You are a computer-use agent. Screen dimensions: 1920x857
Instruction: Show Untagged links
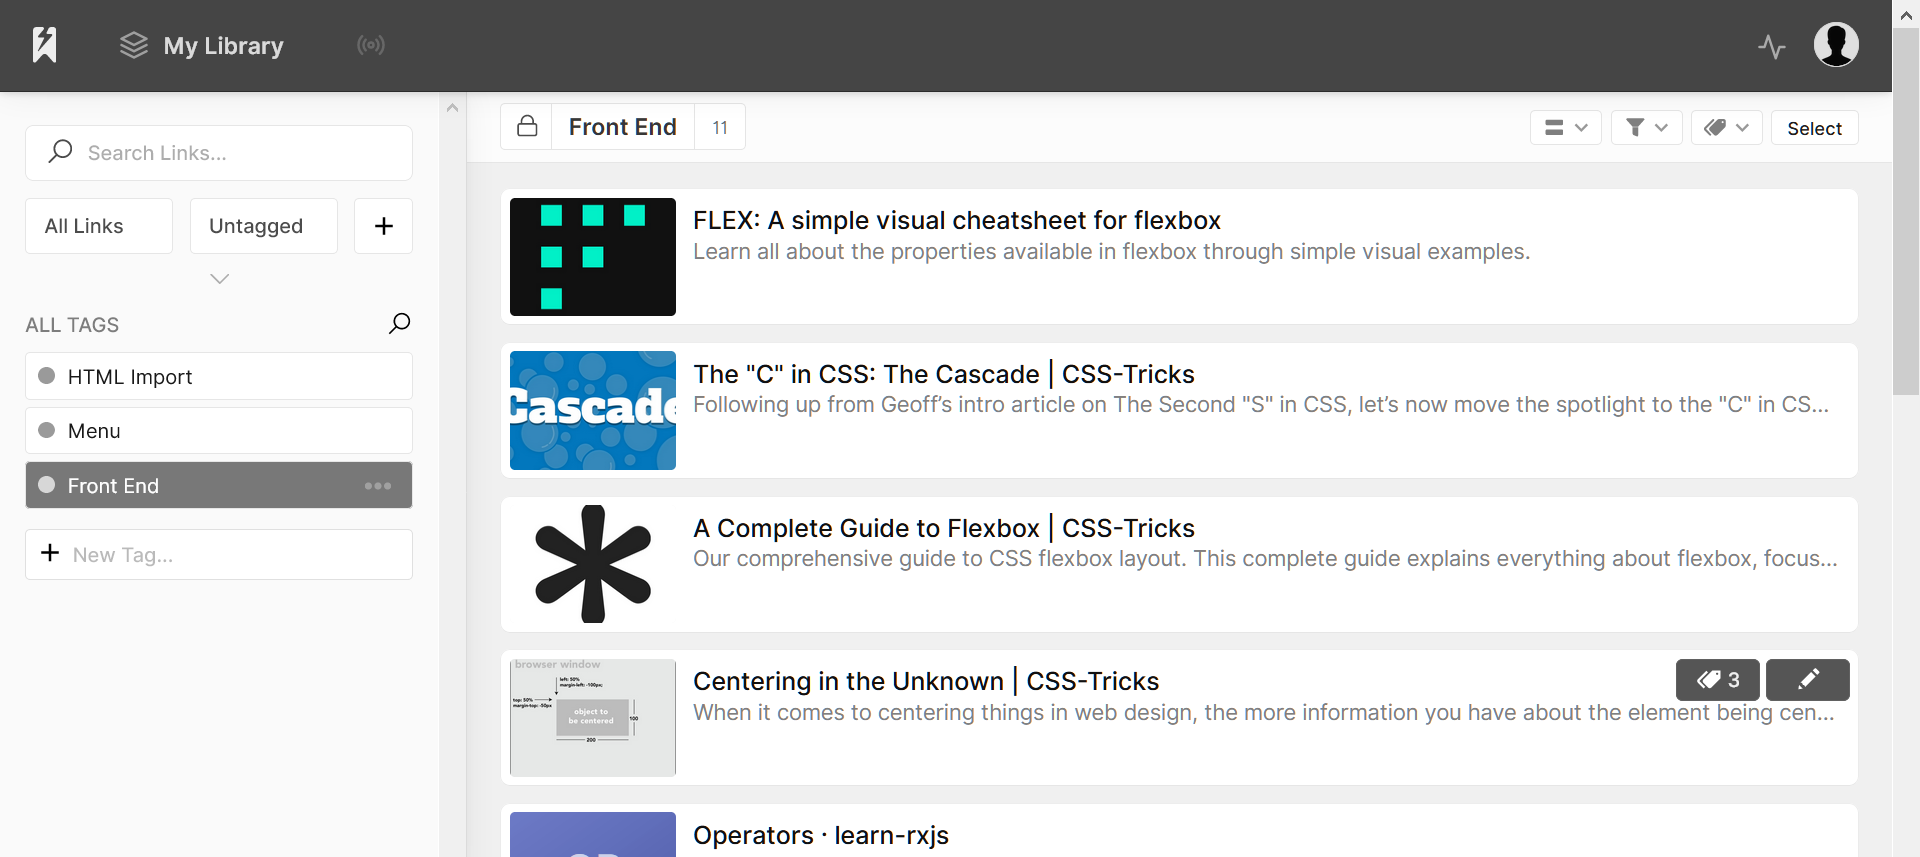(264, 226)
